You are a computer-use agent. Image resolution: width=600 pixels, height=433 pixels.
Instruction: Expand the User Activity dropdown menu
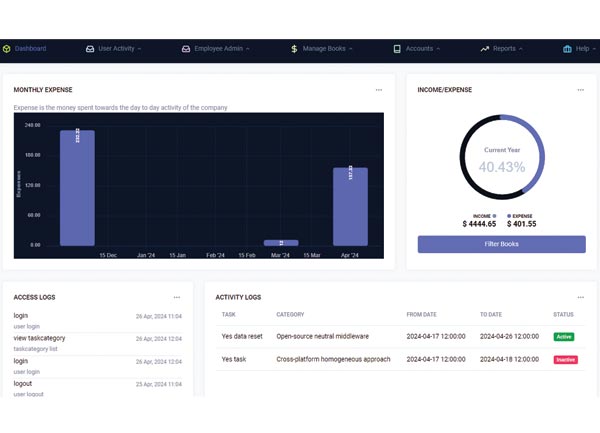point(120,48)
